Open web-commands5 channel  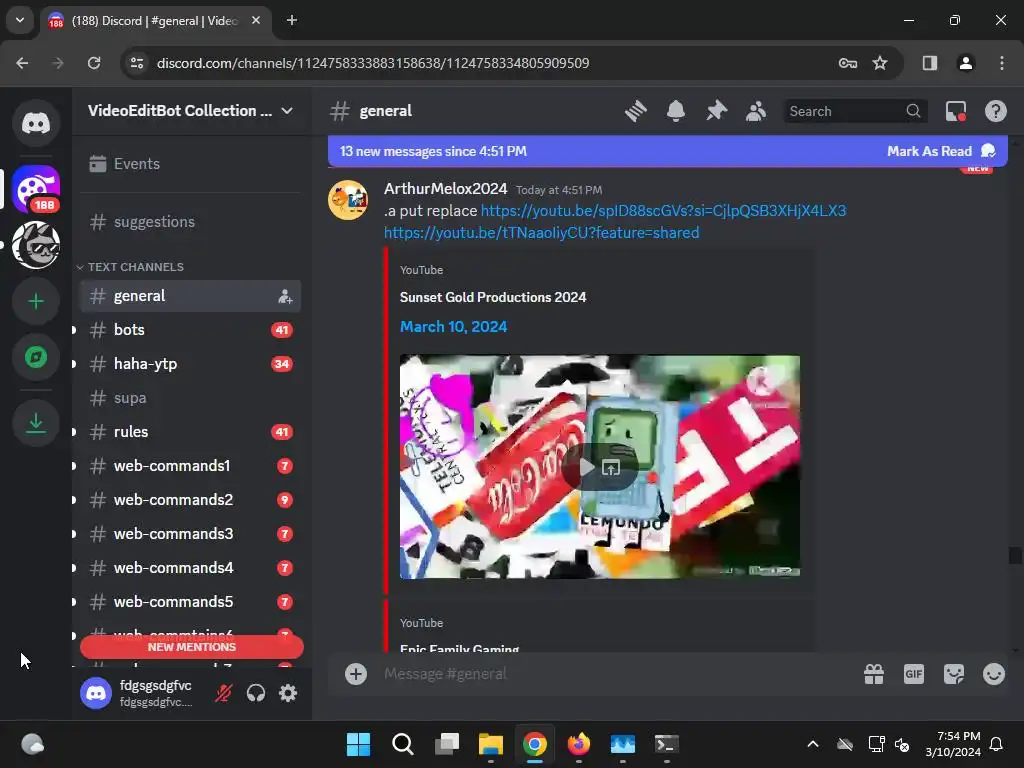coord(189,601)
